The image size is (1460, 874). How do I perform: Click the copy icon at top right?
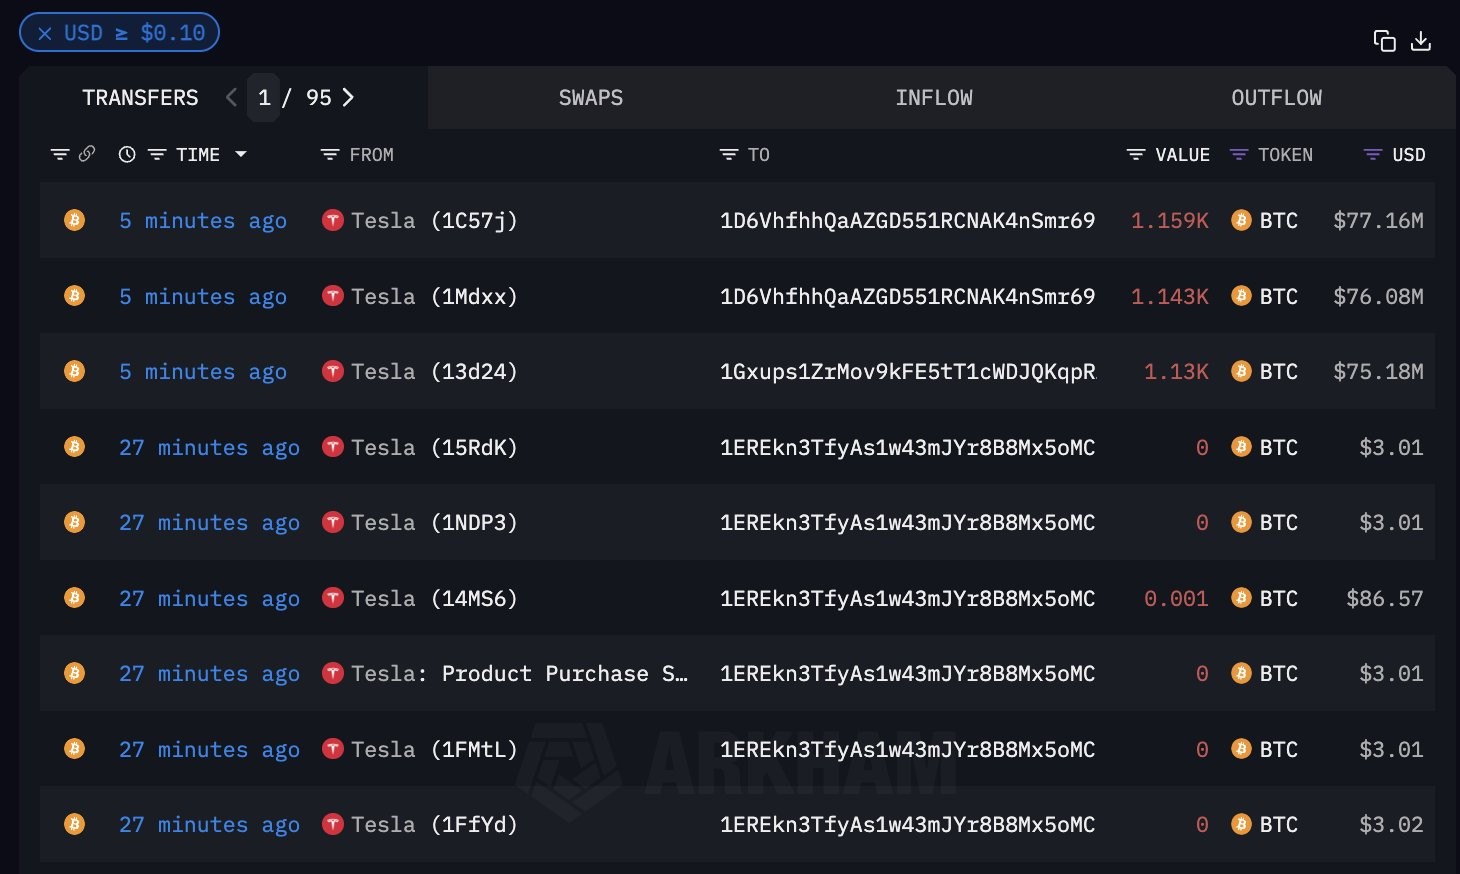(1384, 41)
